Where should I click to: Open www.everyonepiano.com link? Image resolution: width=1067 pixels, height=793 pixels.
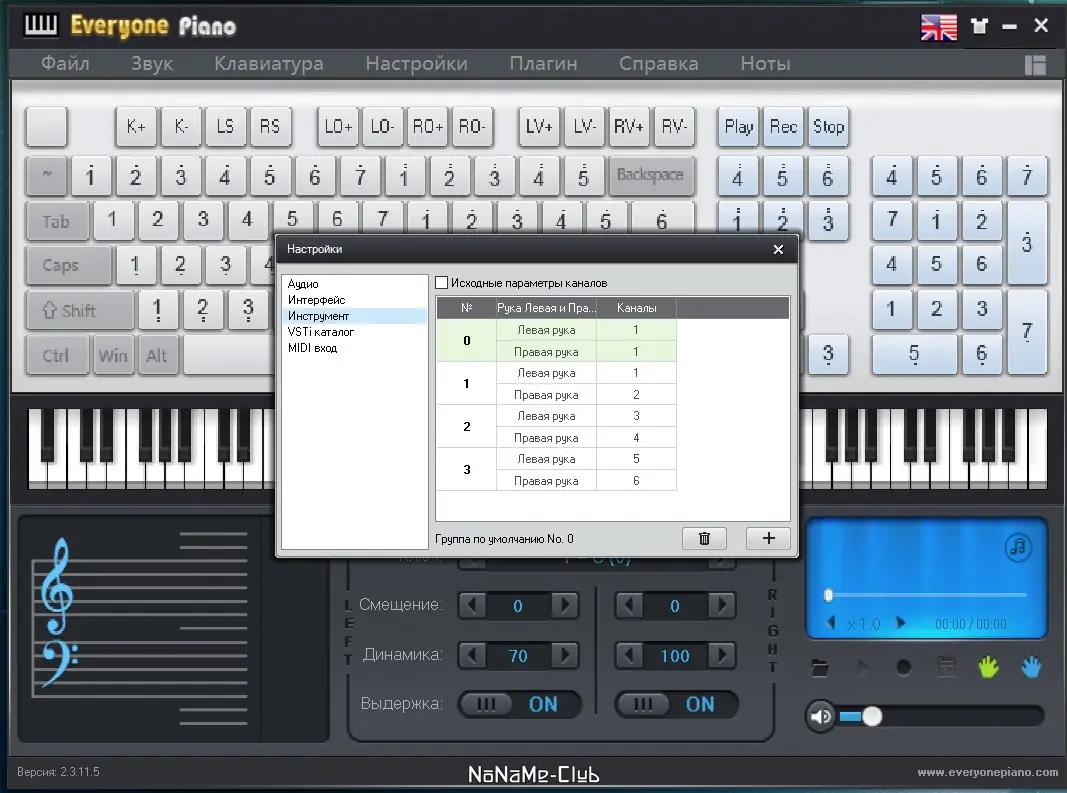(x=987, y=772)
